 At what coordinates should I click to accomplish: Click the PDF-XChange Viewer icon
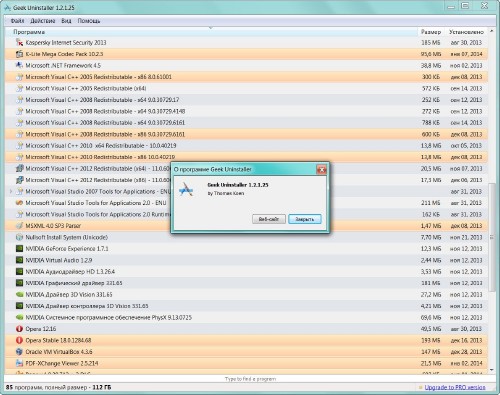pyautogui.click(x=19, y=363)
